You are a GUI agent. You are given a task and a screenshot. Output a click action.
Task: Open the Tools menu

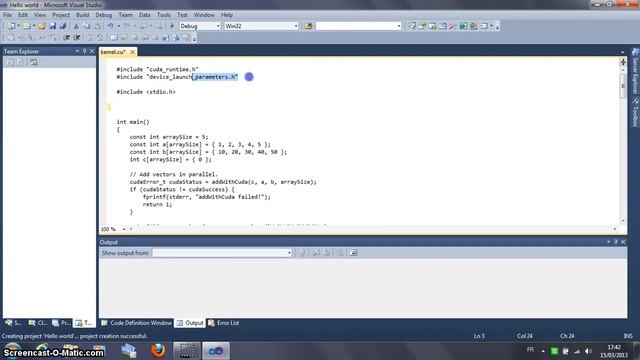click(164, 15)
